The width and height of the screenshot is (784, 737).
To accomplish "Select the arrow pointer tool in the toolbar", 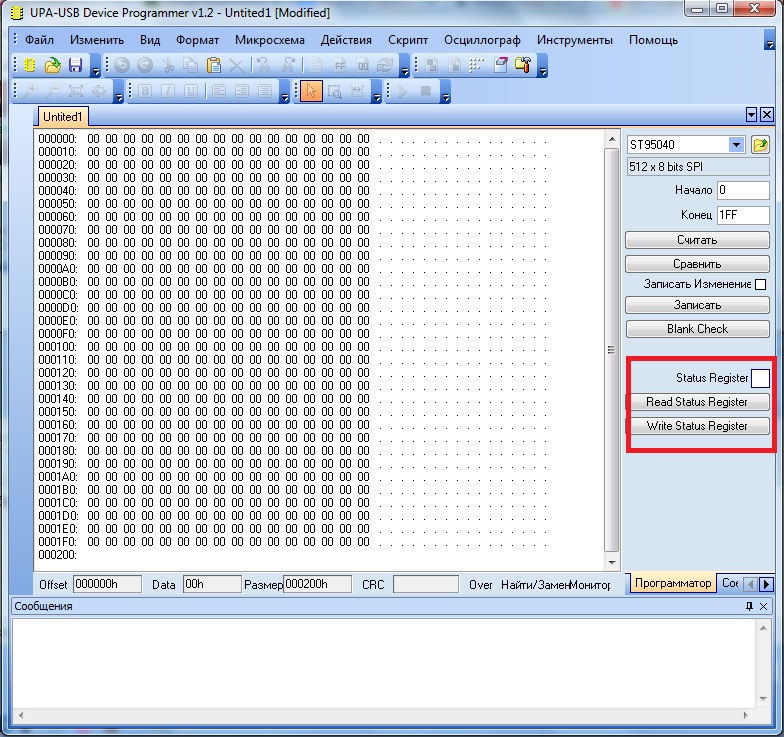I will [x=311, y=92].
